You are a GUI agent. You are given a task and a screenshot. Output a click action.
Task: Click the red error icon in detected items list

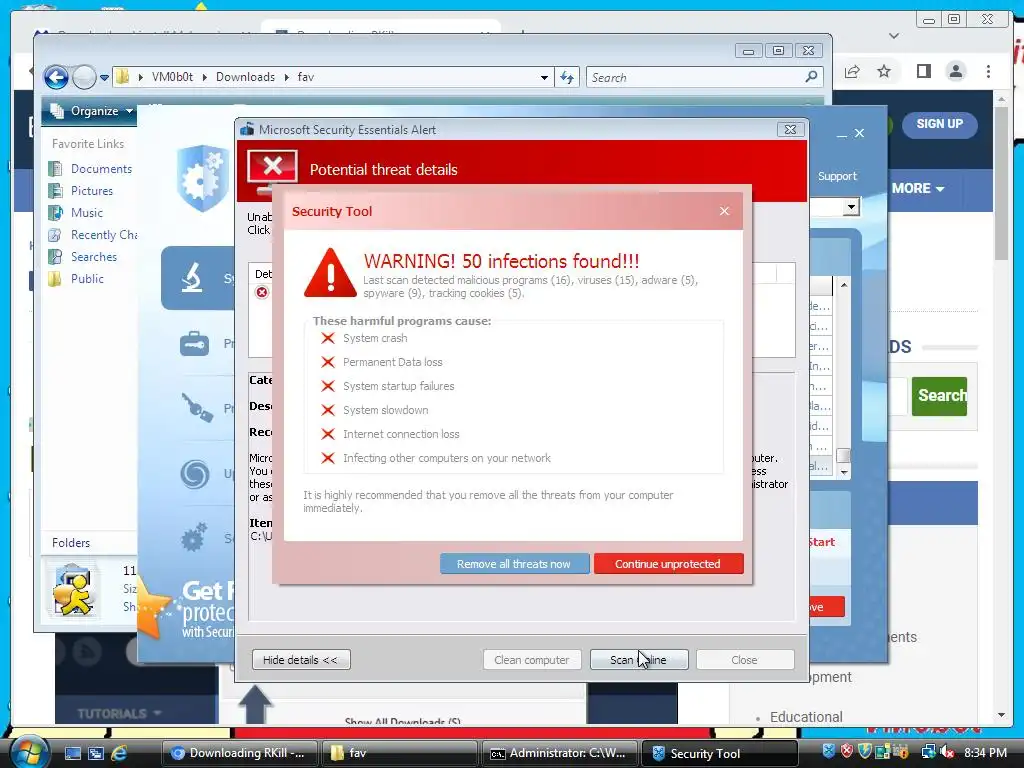(262, 292)
